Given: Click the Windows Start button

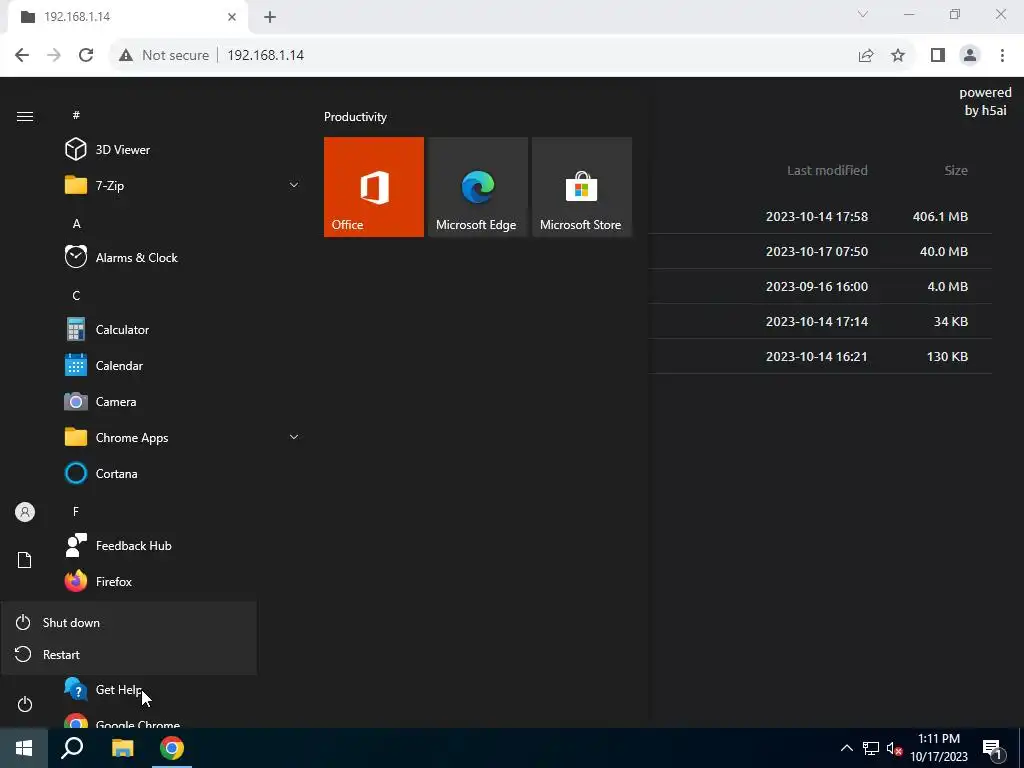Looking at the screenshot, I should pos(24,748).
